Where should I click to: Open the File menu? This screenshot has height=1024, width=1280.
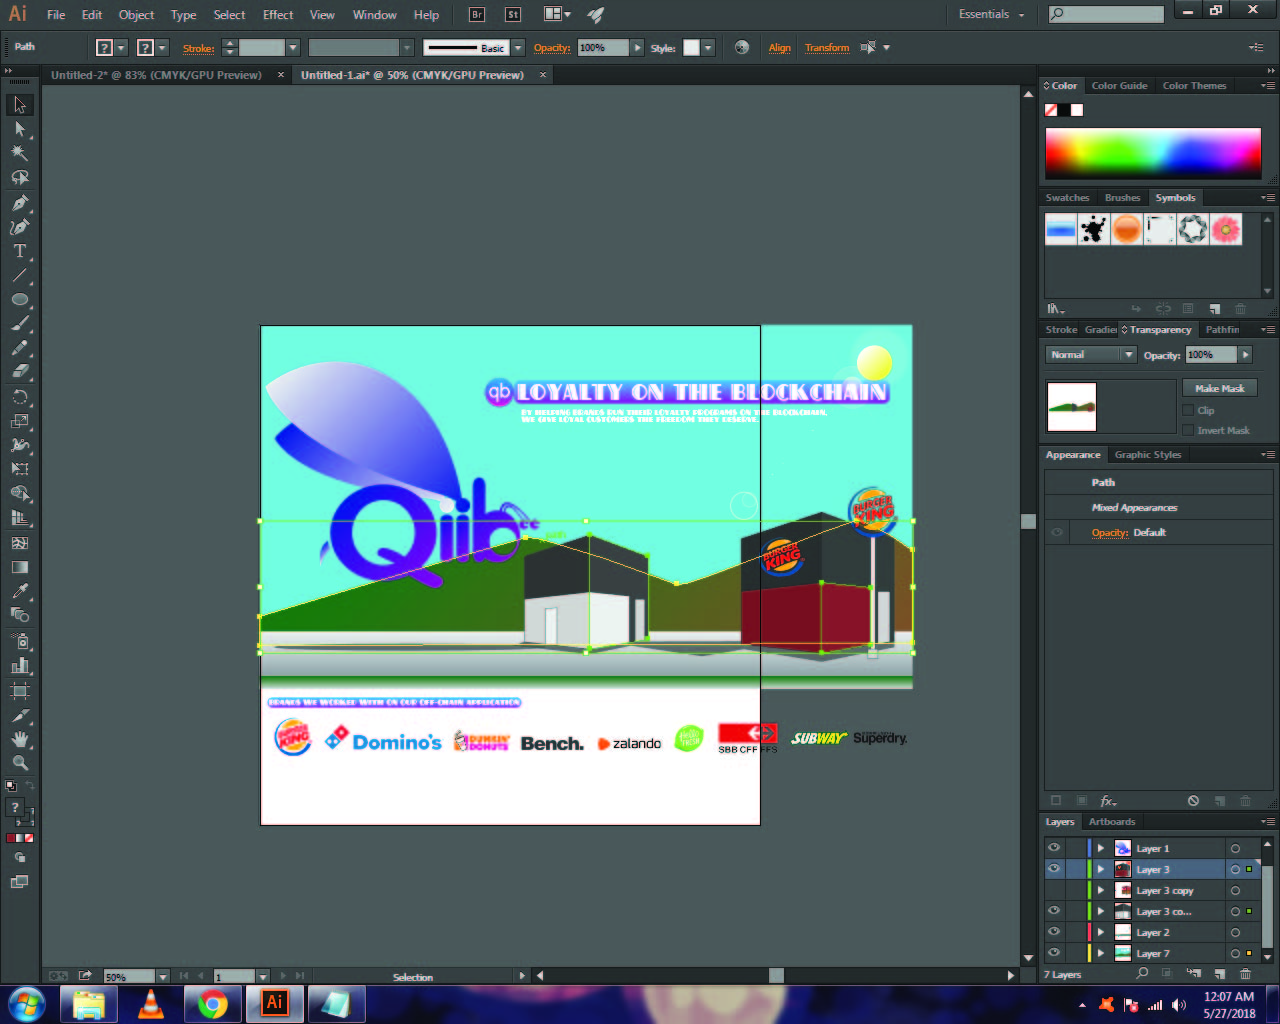click(56, 15)
